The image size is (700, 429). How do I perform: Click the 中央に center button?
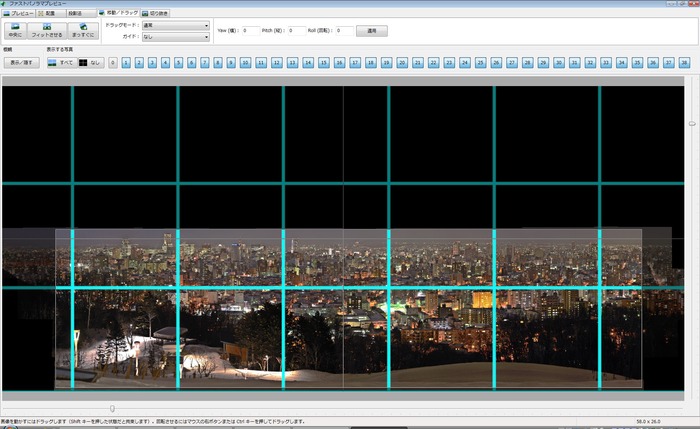[x=15, y=31]
